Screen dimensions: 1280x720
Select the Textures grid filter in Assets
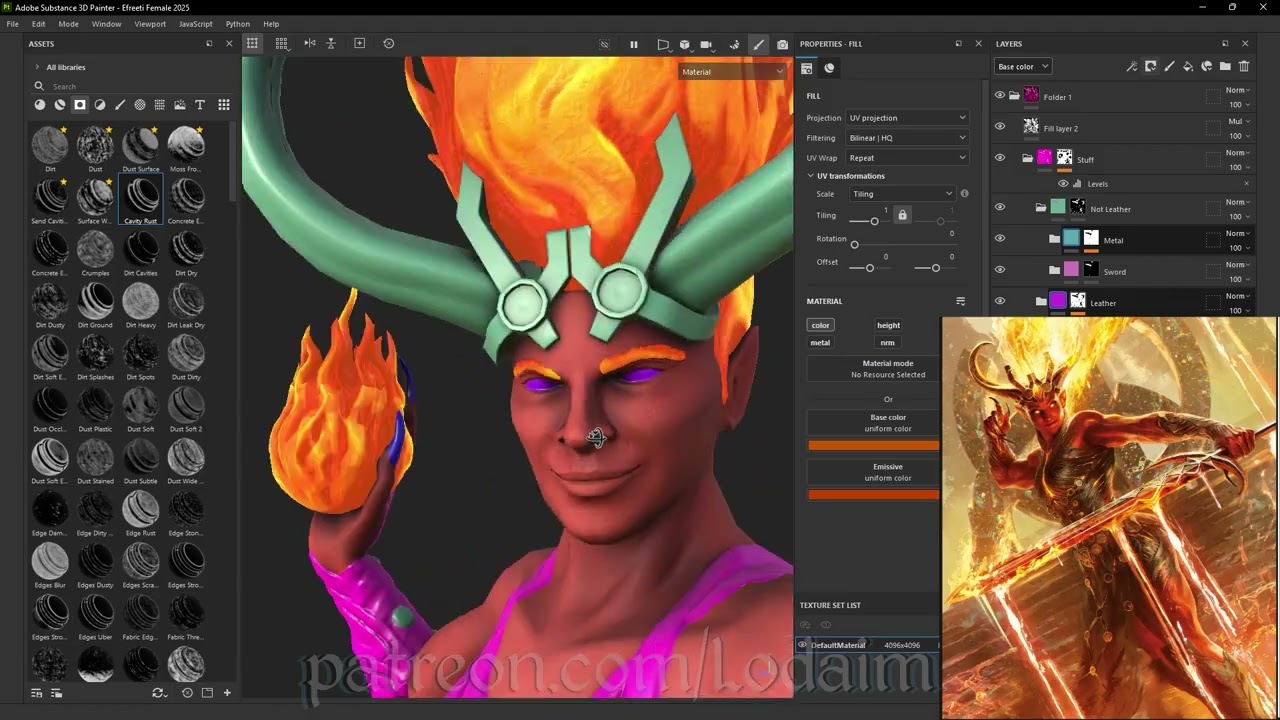tap(159, 105)
